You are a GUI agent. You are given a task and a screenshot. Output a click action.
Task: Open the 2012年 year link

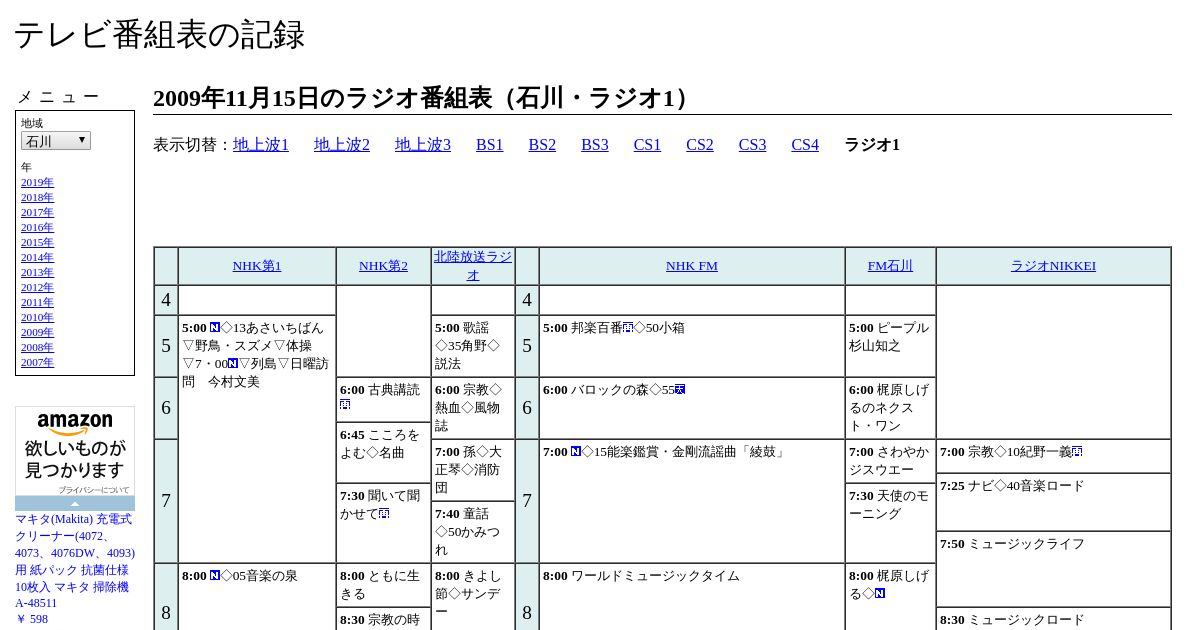point(37,287)
